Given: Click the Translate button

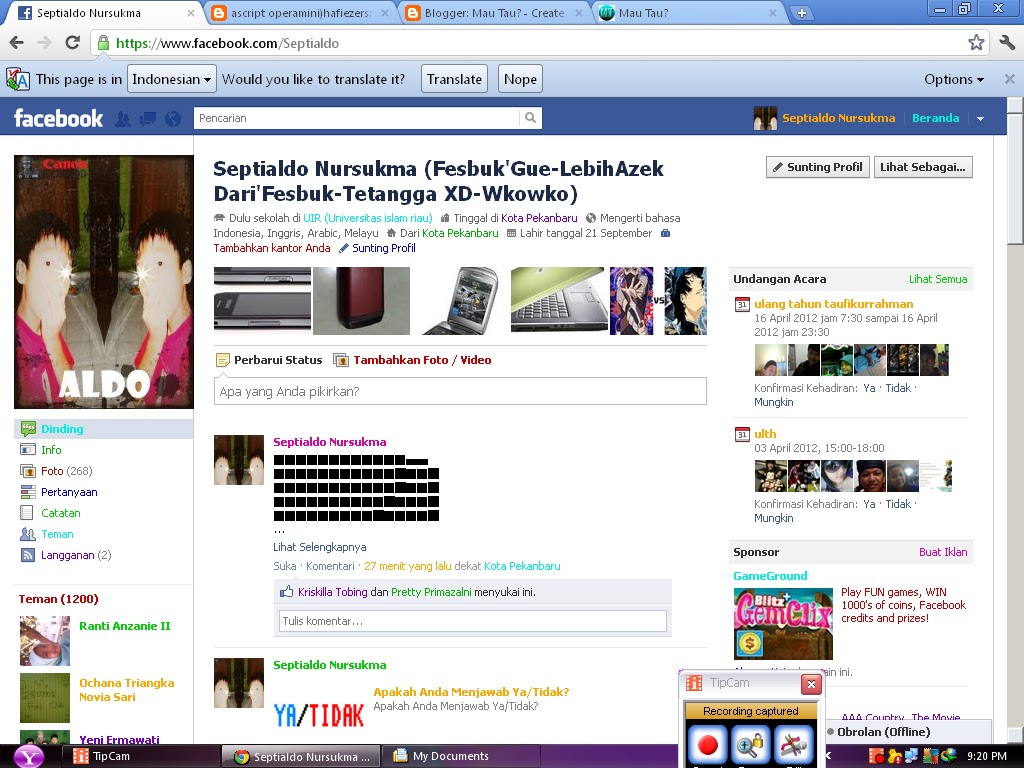Looking at the screenshot, I should 454,79.
